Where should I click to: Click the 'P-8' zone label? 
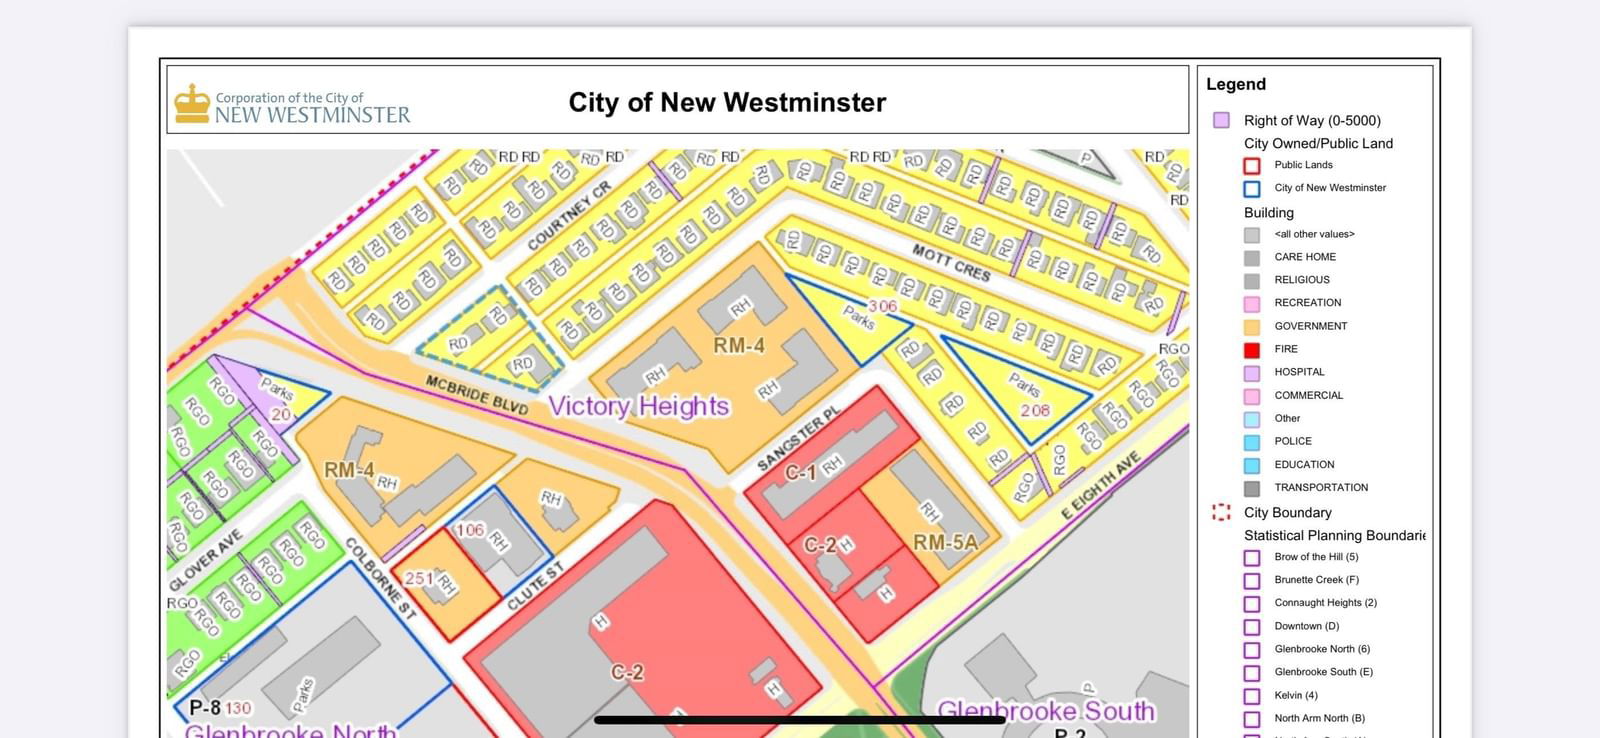pyautogui.click(x=204, y=707)
